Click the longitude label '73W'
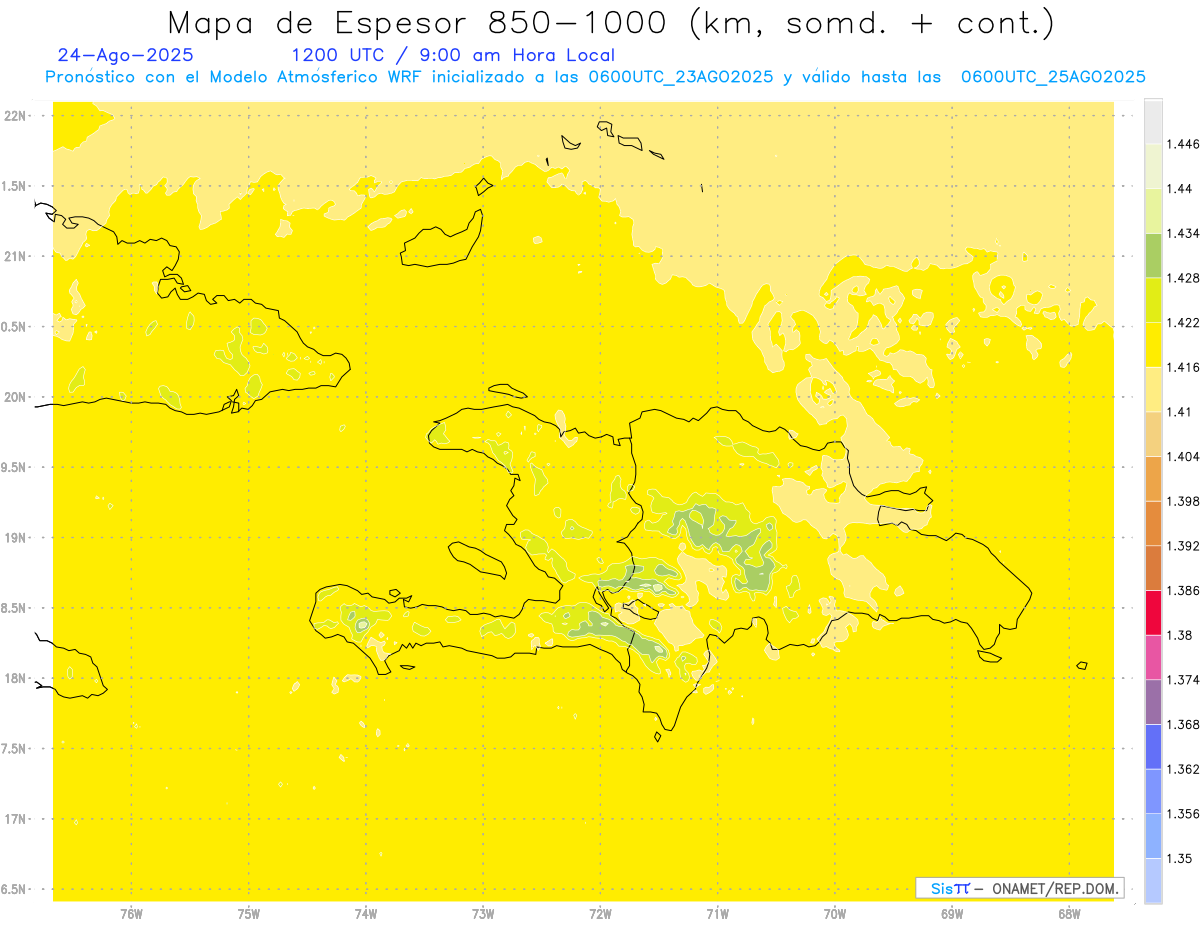Image resolution: width=1200 pixels, height=927 pixels. [x=483, y=914]
